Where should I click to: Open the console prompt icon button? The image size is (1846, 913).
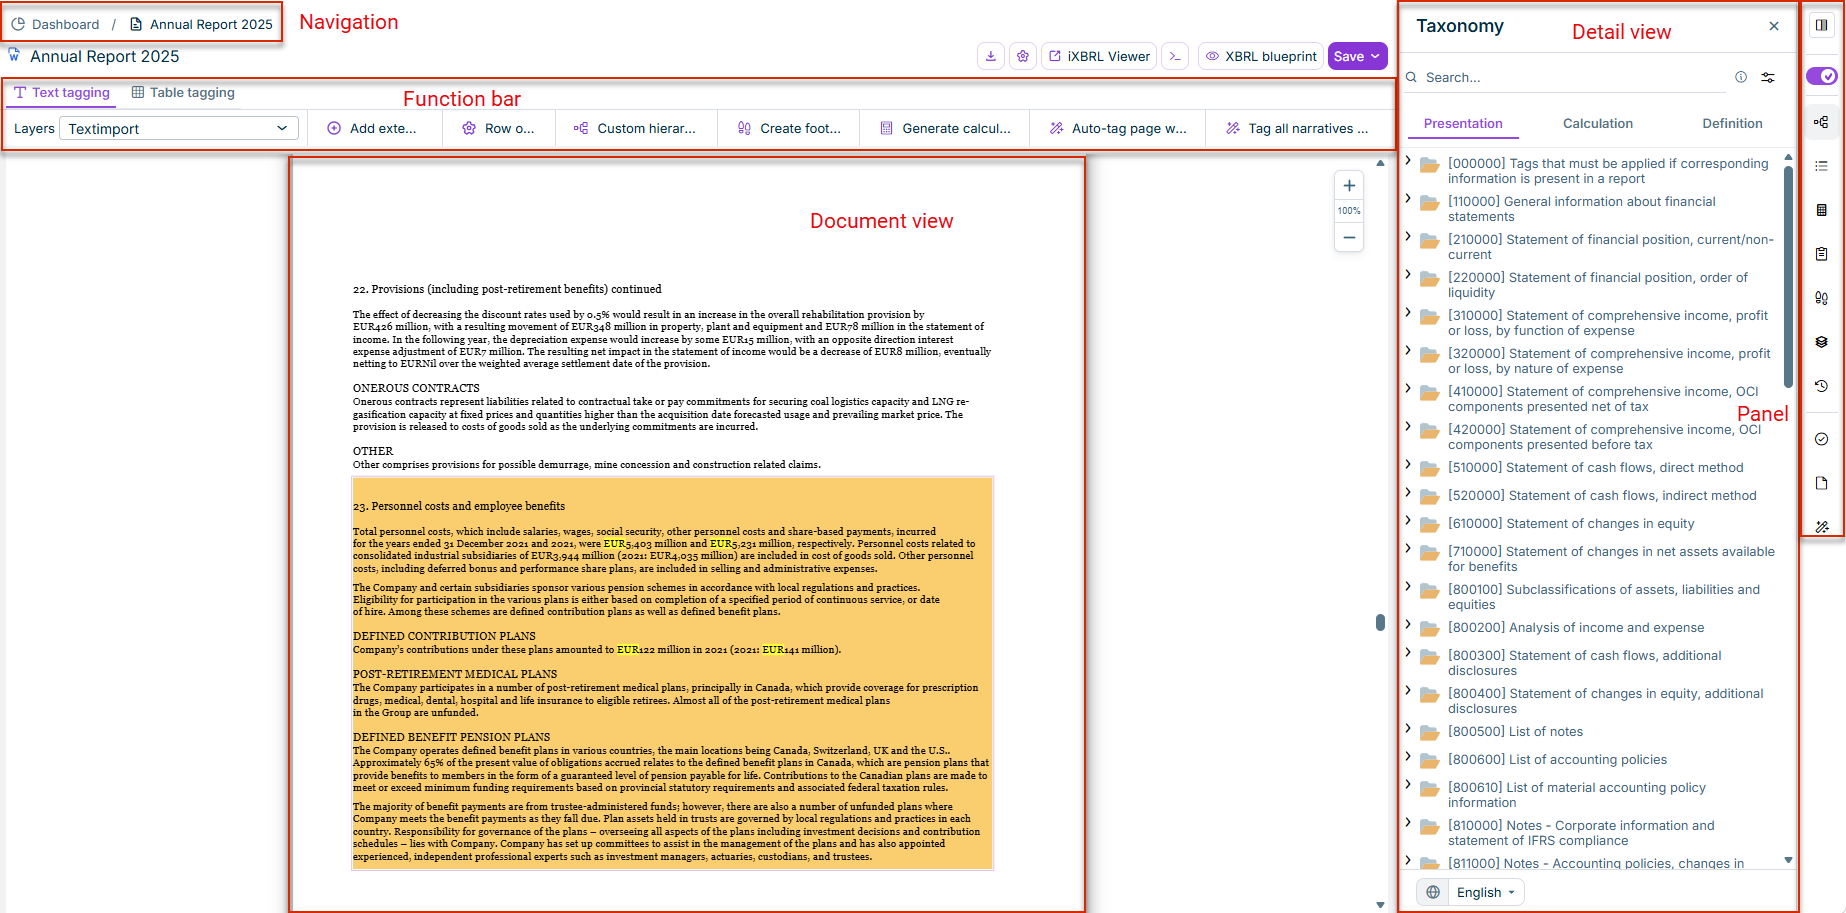point(1175,56)
